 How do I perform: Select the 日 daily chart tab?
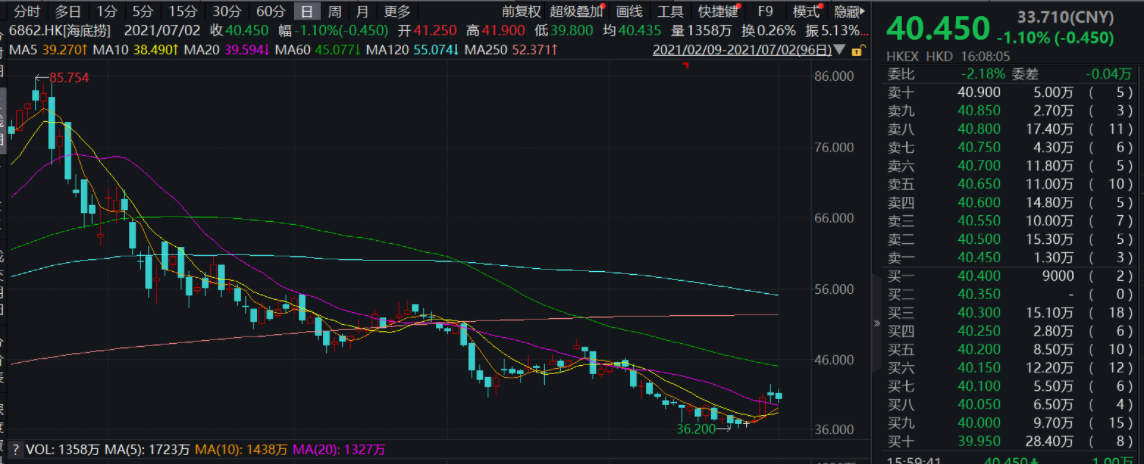tap(308, 12)
